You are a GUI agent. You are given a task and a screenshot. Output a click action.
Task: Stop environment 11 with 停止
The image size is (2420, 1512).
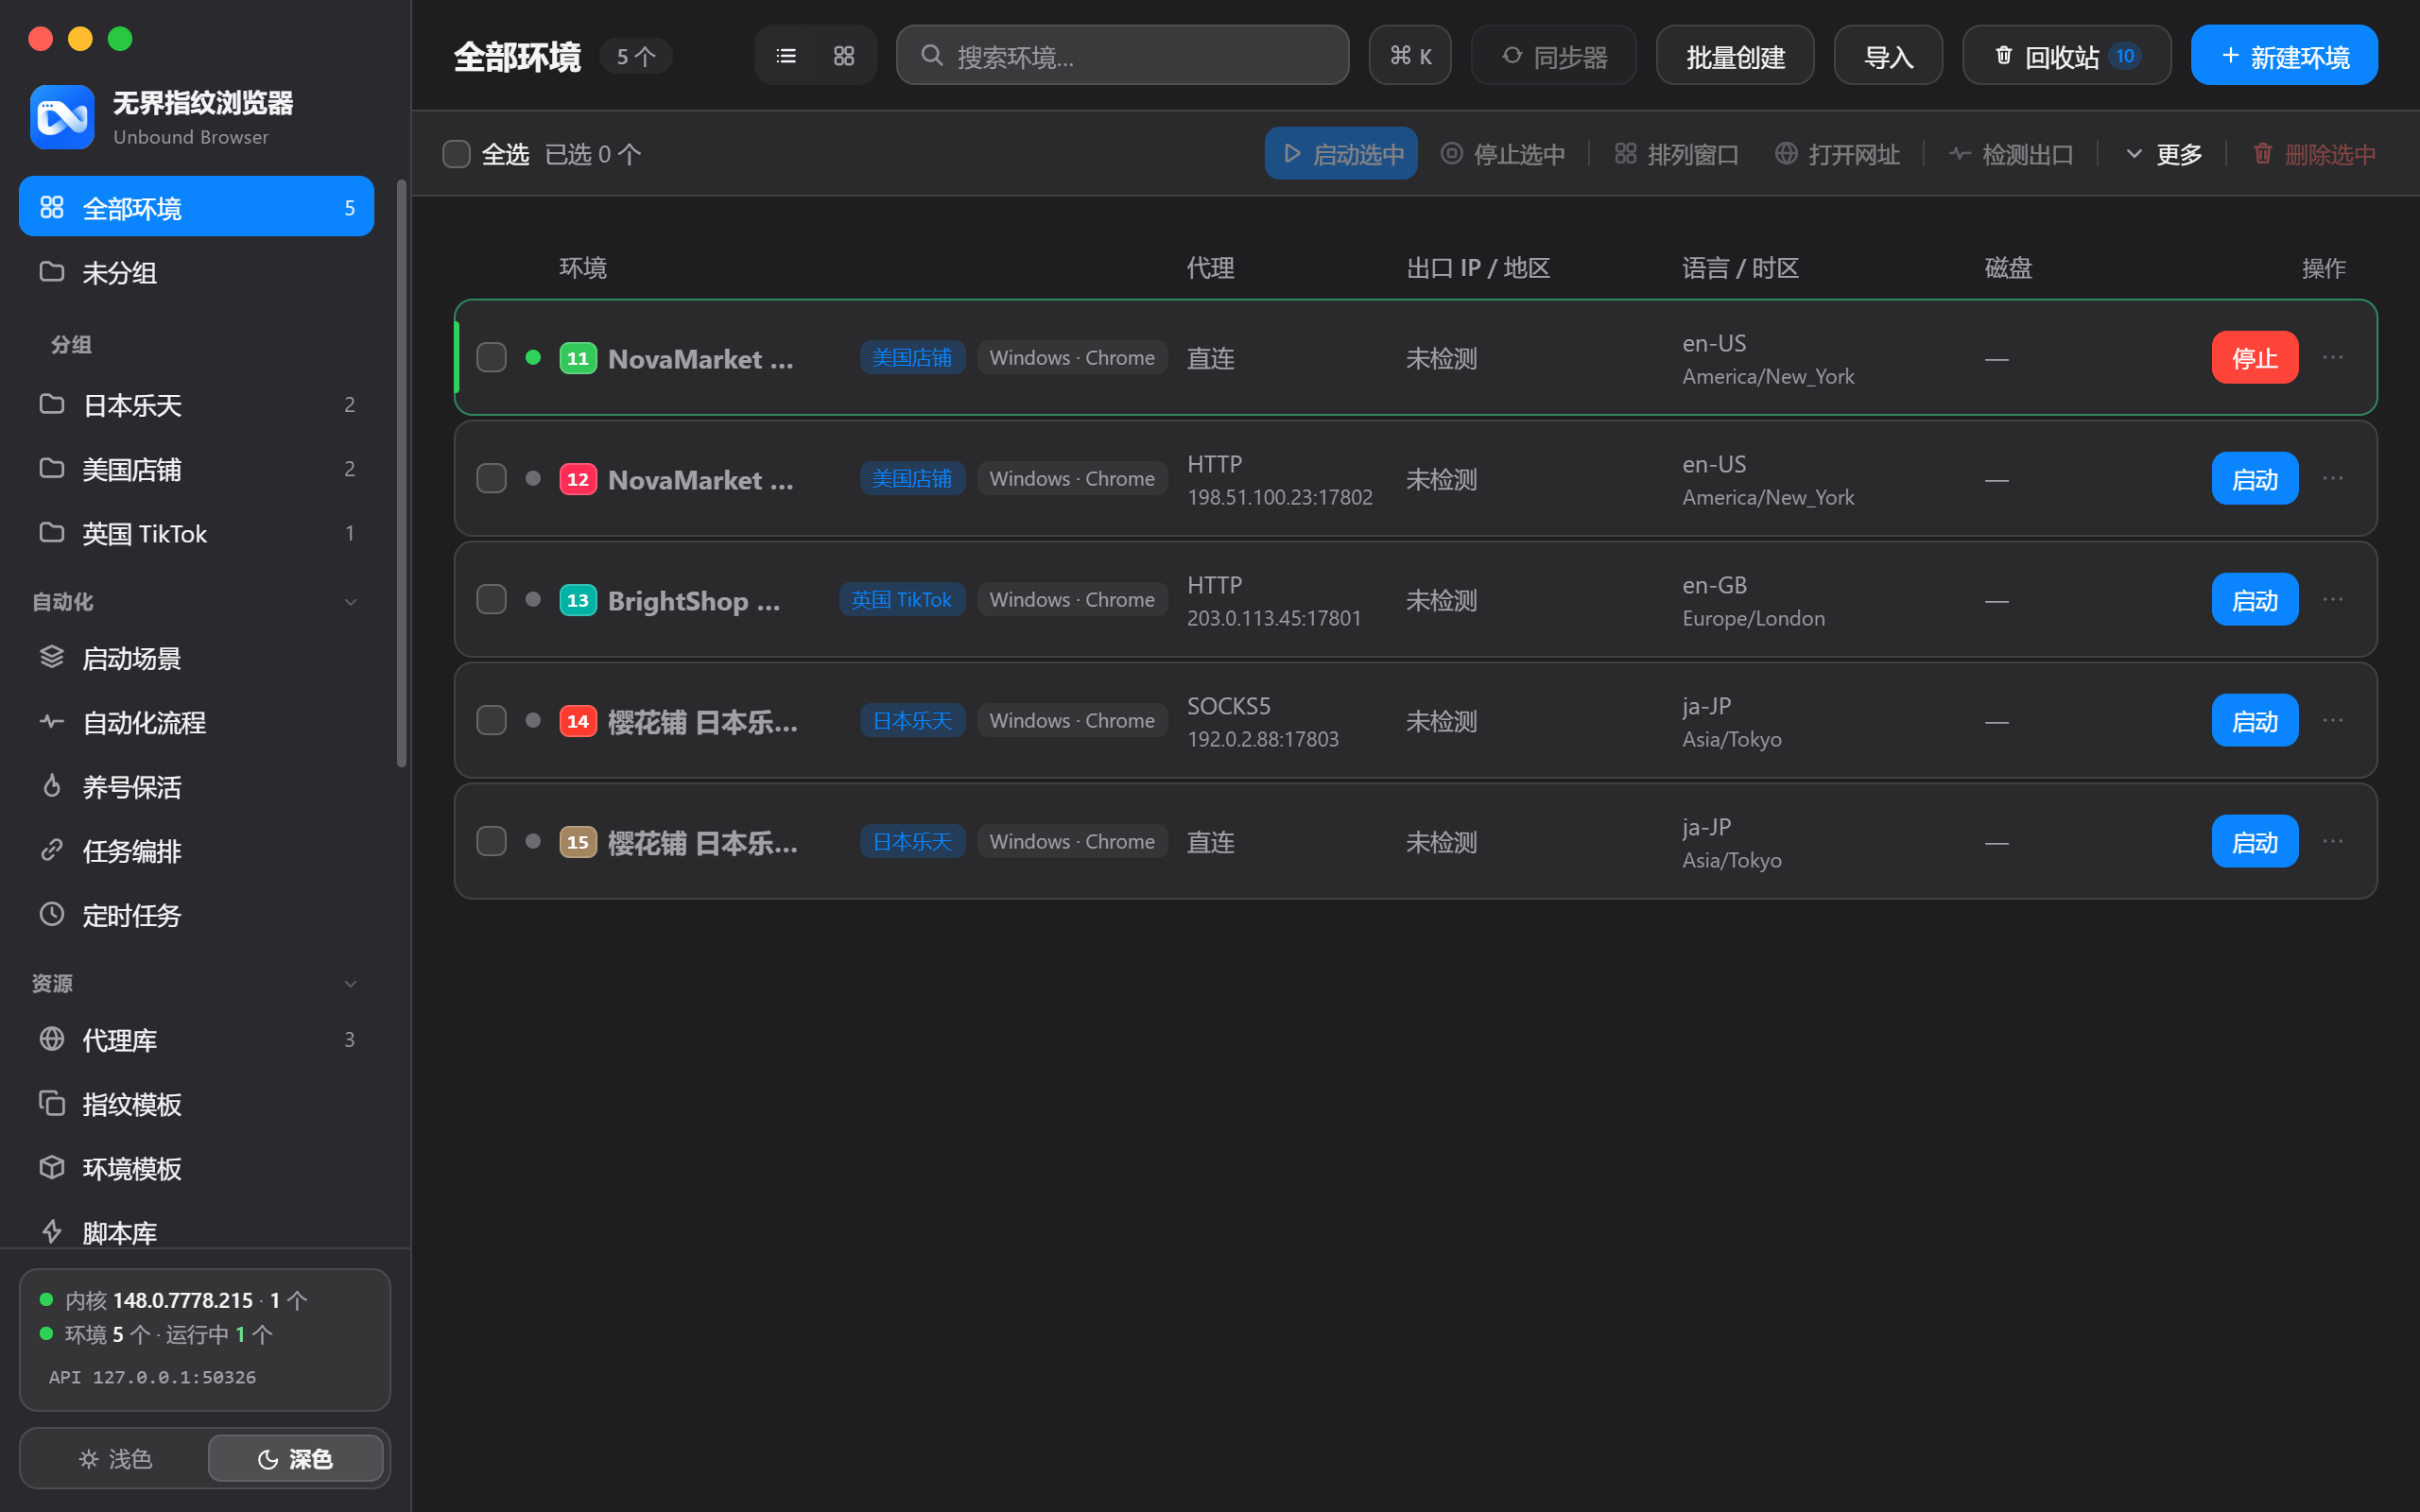point(2255,357)
